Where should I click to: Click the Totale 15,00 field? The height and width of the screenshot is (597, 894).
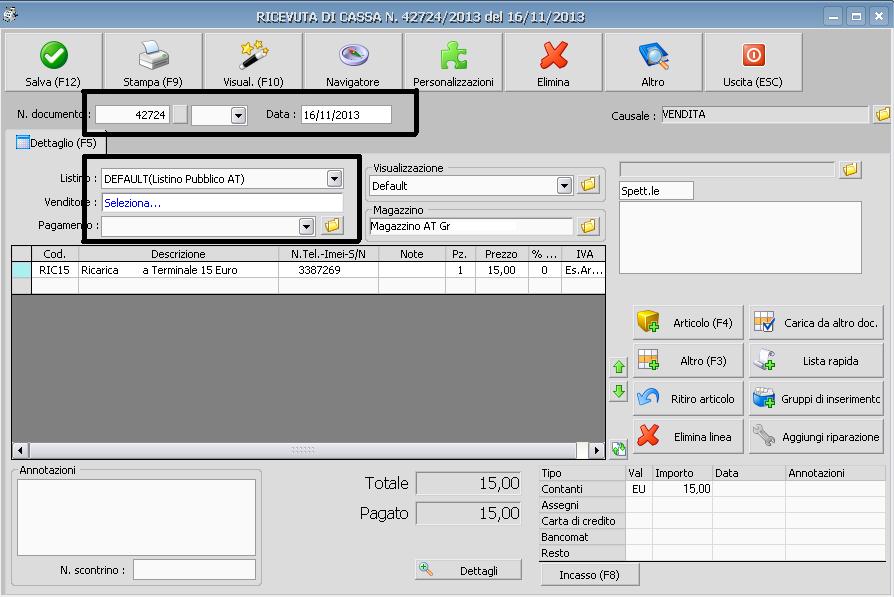469,484
